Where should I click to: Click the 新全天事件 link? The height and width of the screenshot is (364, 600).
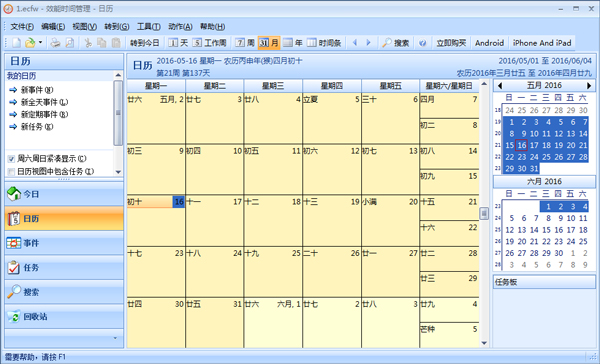(x=44, y=102)
